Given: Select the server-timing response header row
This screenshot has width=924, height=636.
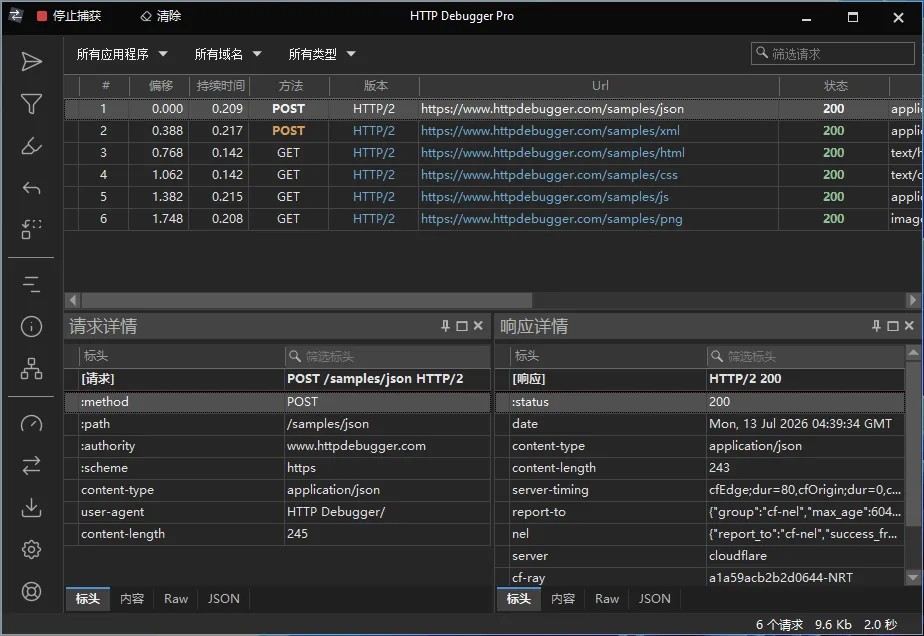Looking at the screenshot, I should click(700, 490).
